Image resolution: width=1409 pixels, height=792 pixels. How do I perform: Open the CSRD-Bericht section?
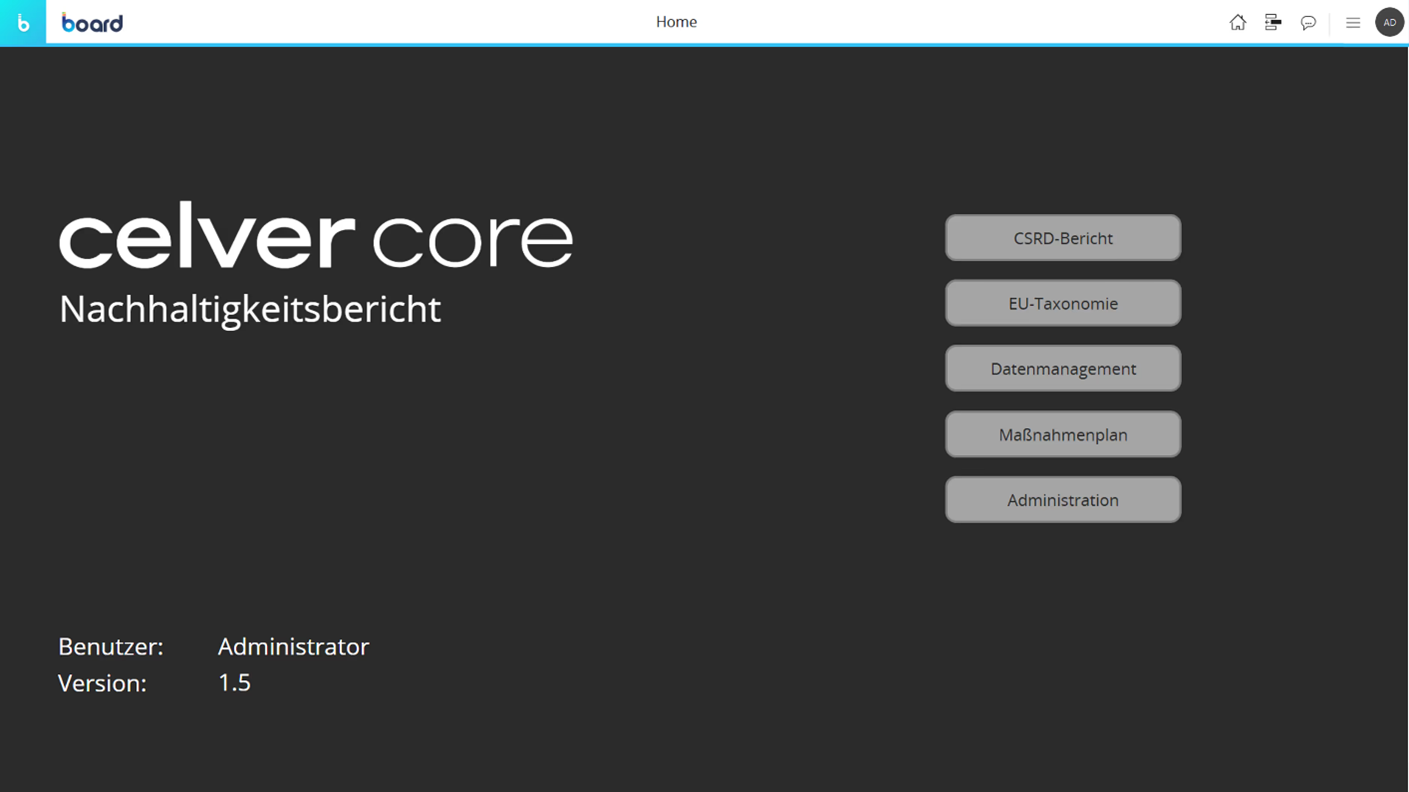[x=1062, y=238]
